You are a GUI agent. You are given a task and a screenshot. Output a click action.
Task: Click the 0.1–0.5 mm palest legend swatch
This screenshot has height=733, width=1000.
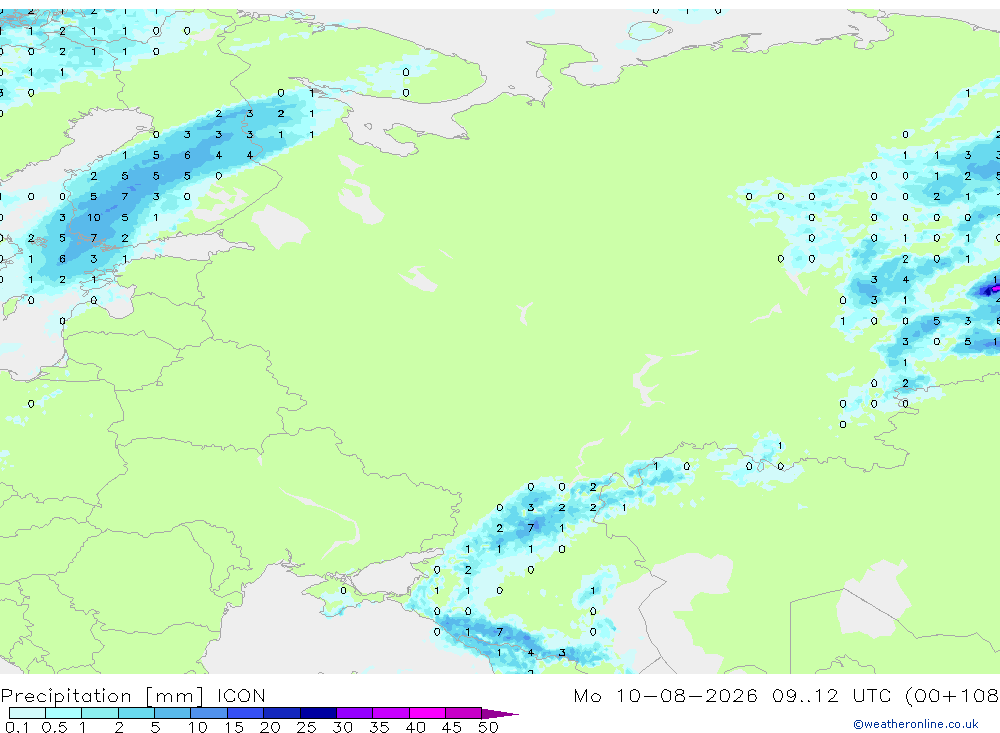tap(27, 713)
